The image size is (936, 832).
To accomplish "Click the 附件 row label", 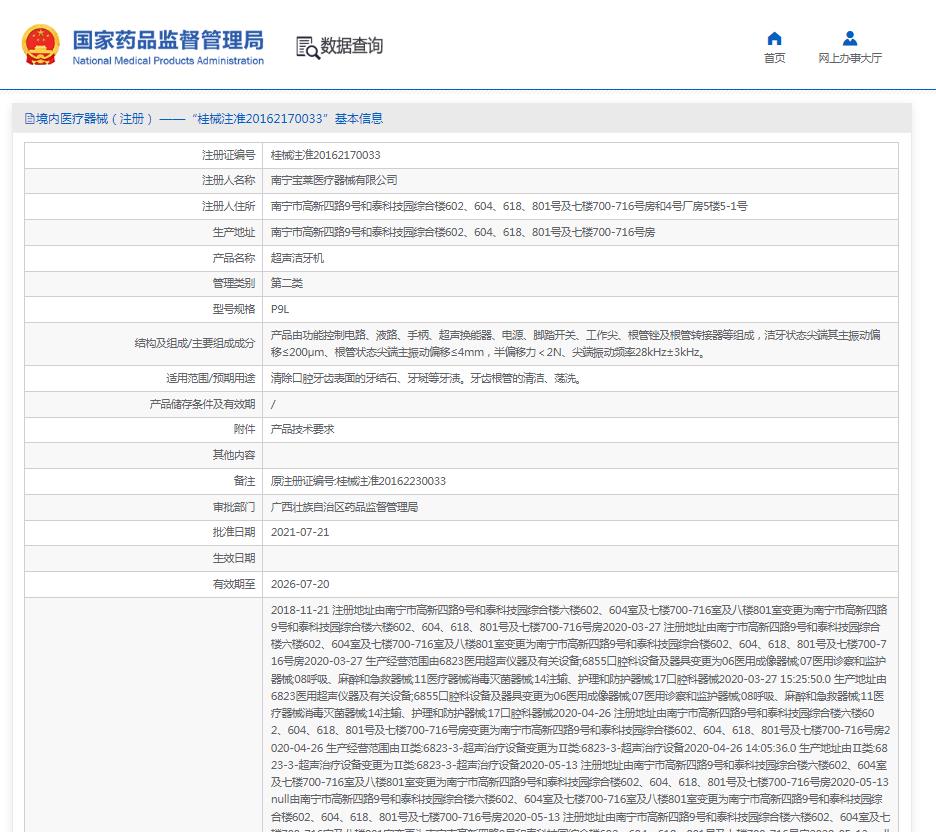I will 244,429.
